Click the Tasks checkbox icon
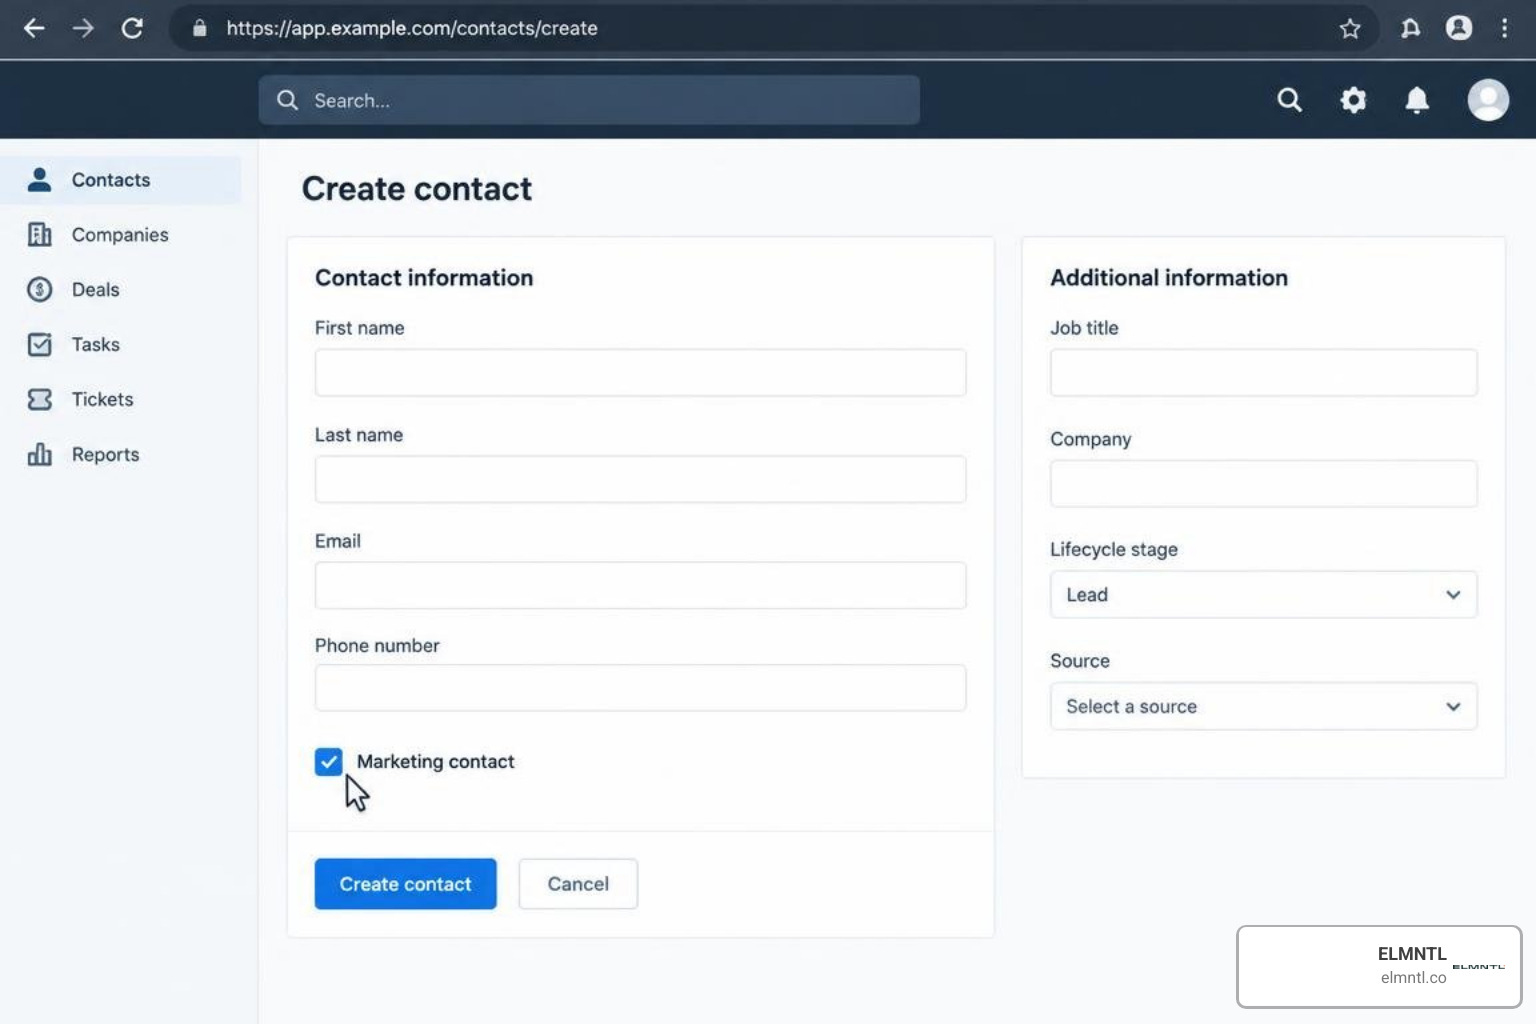This screenshot has height=1024, width=1536. pyautogui.click(x=39, y=344)
